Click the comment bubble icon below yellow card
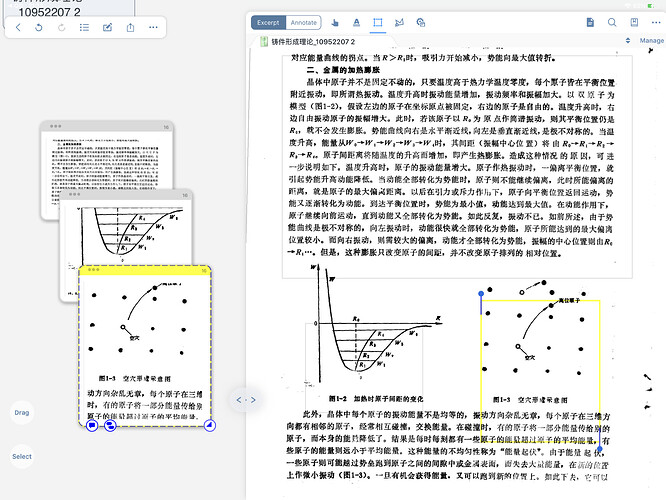The height and width of the screenshot is (500, 666). (x=92, y=425)
